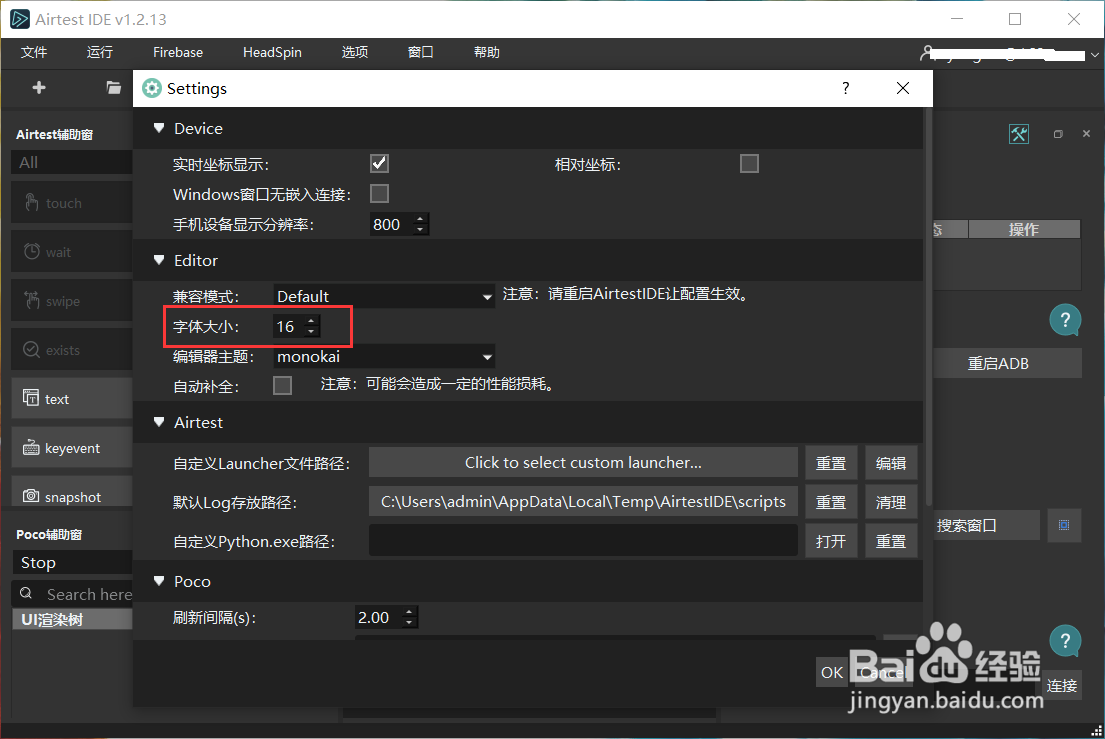Enable 相对坐标 checkbox
The width and height of the screenshot is (1105, 739).
[x=749, y=163]
